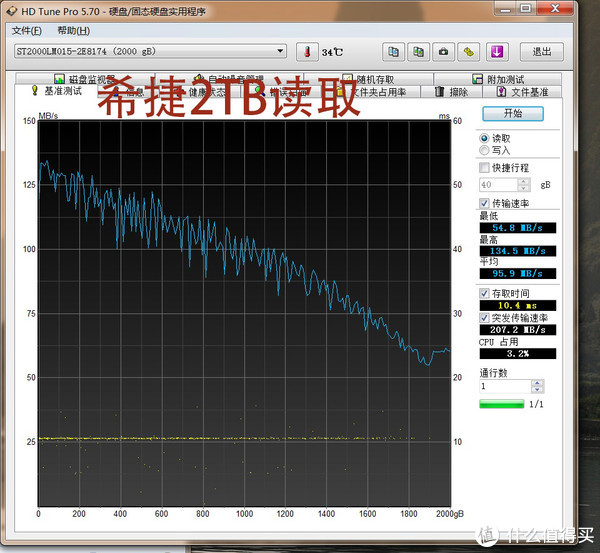This screenshot has width=600, height=553.
Task: Select the 读取 radio button
Action: (484, 138)
